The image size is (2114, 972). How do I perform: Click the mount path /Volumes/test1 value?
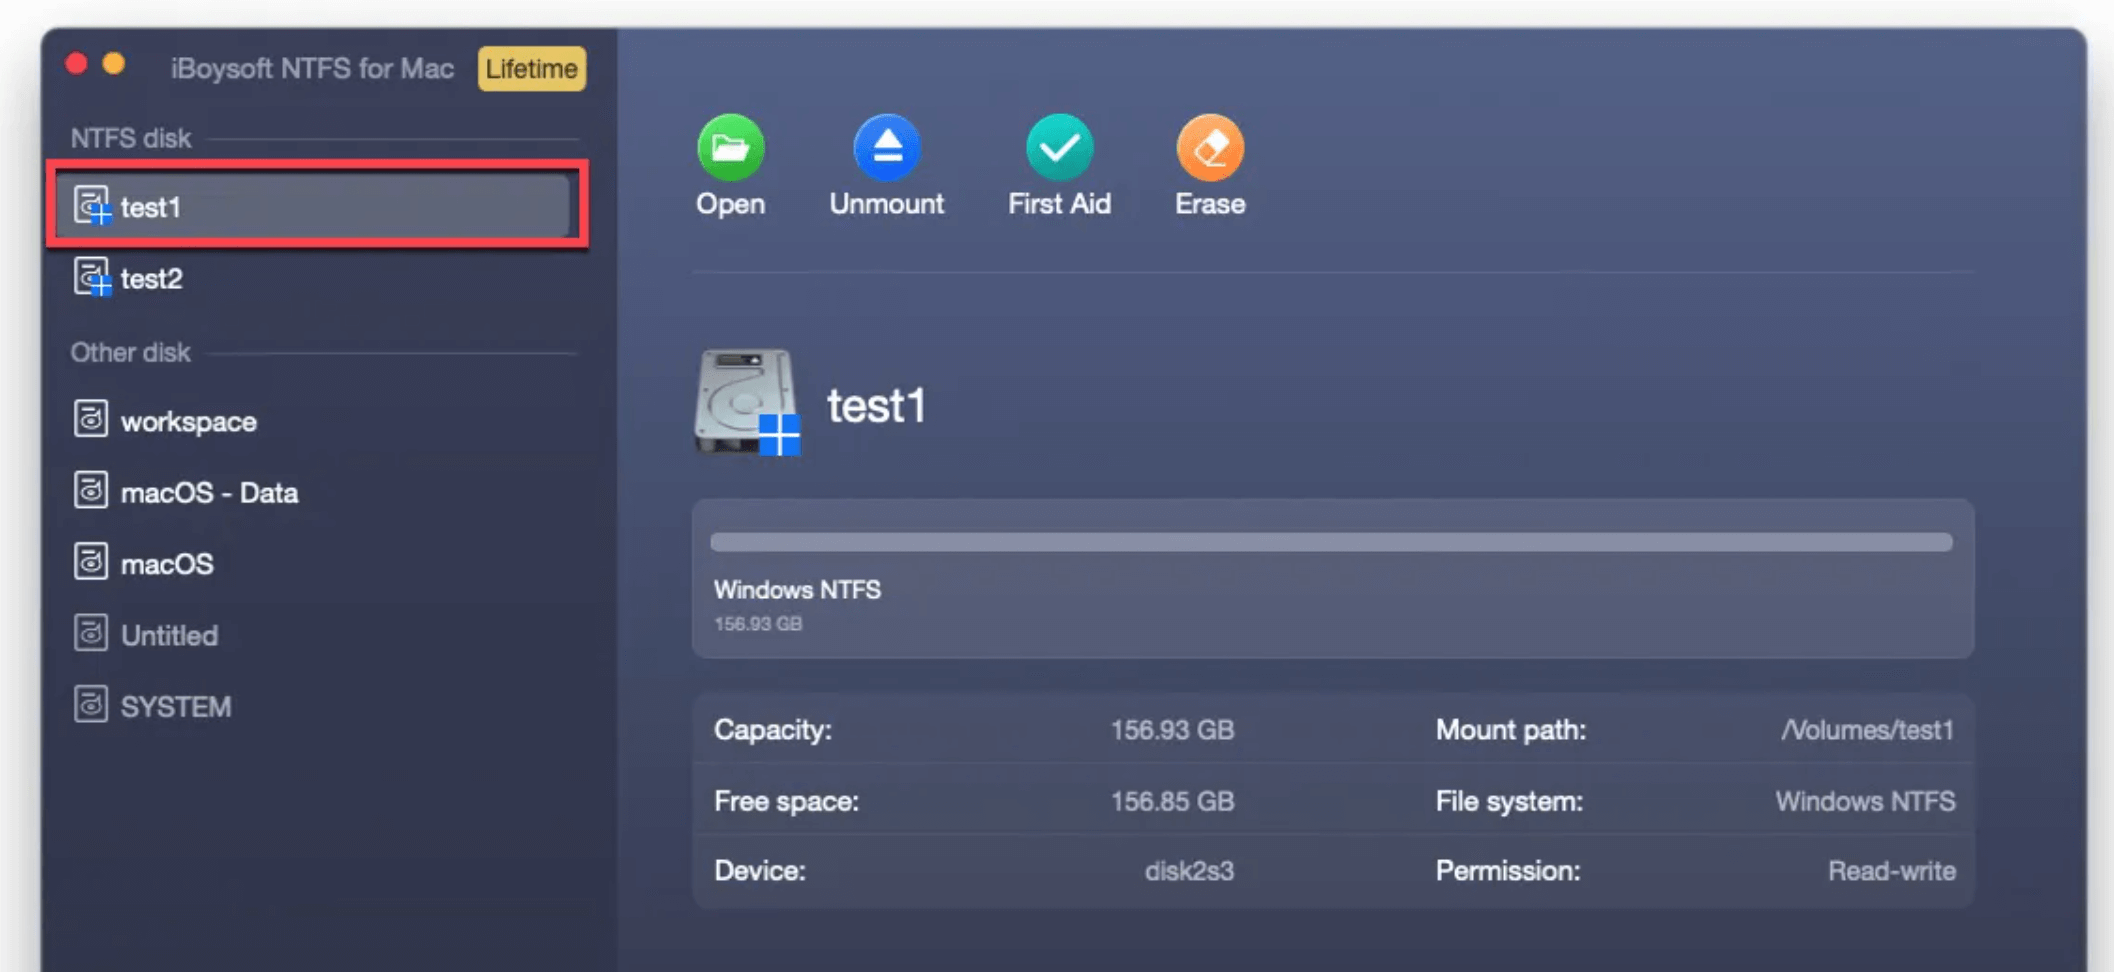coord(1866,729)
